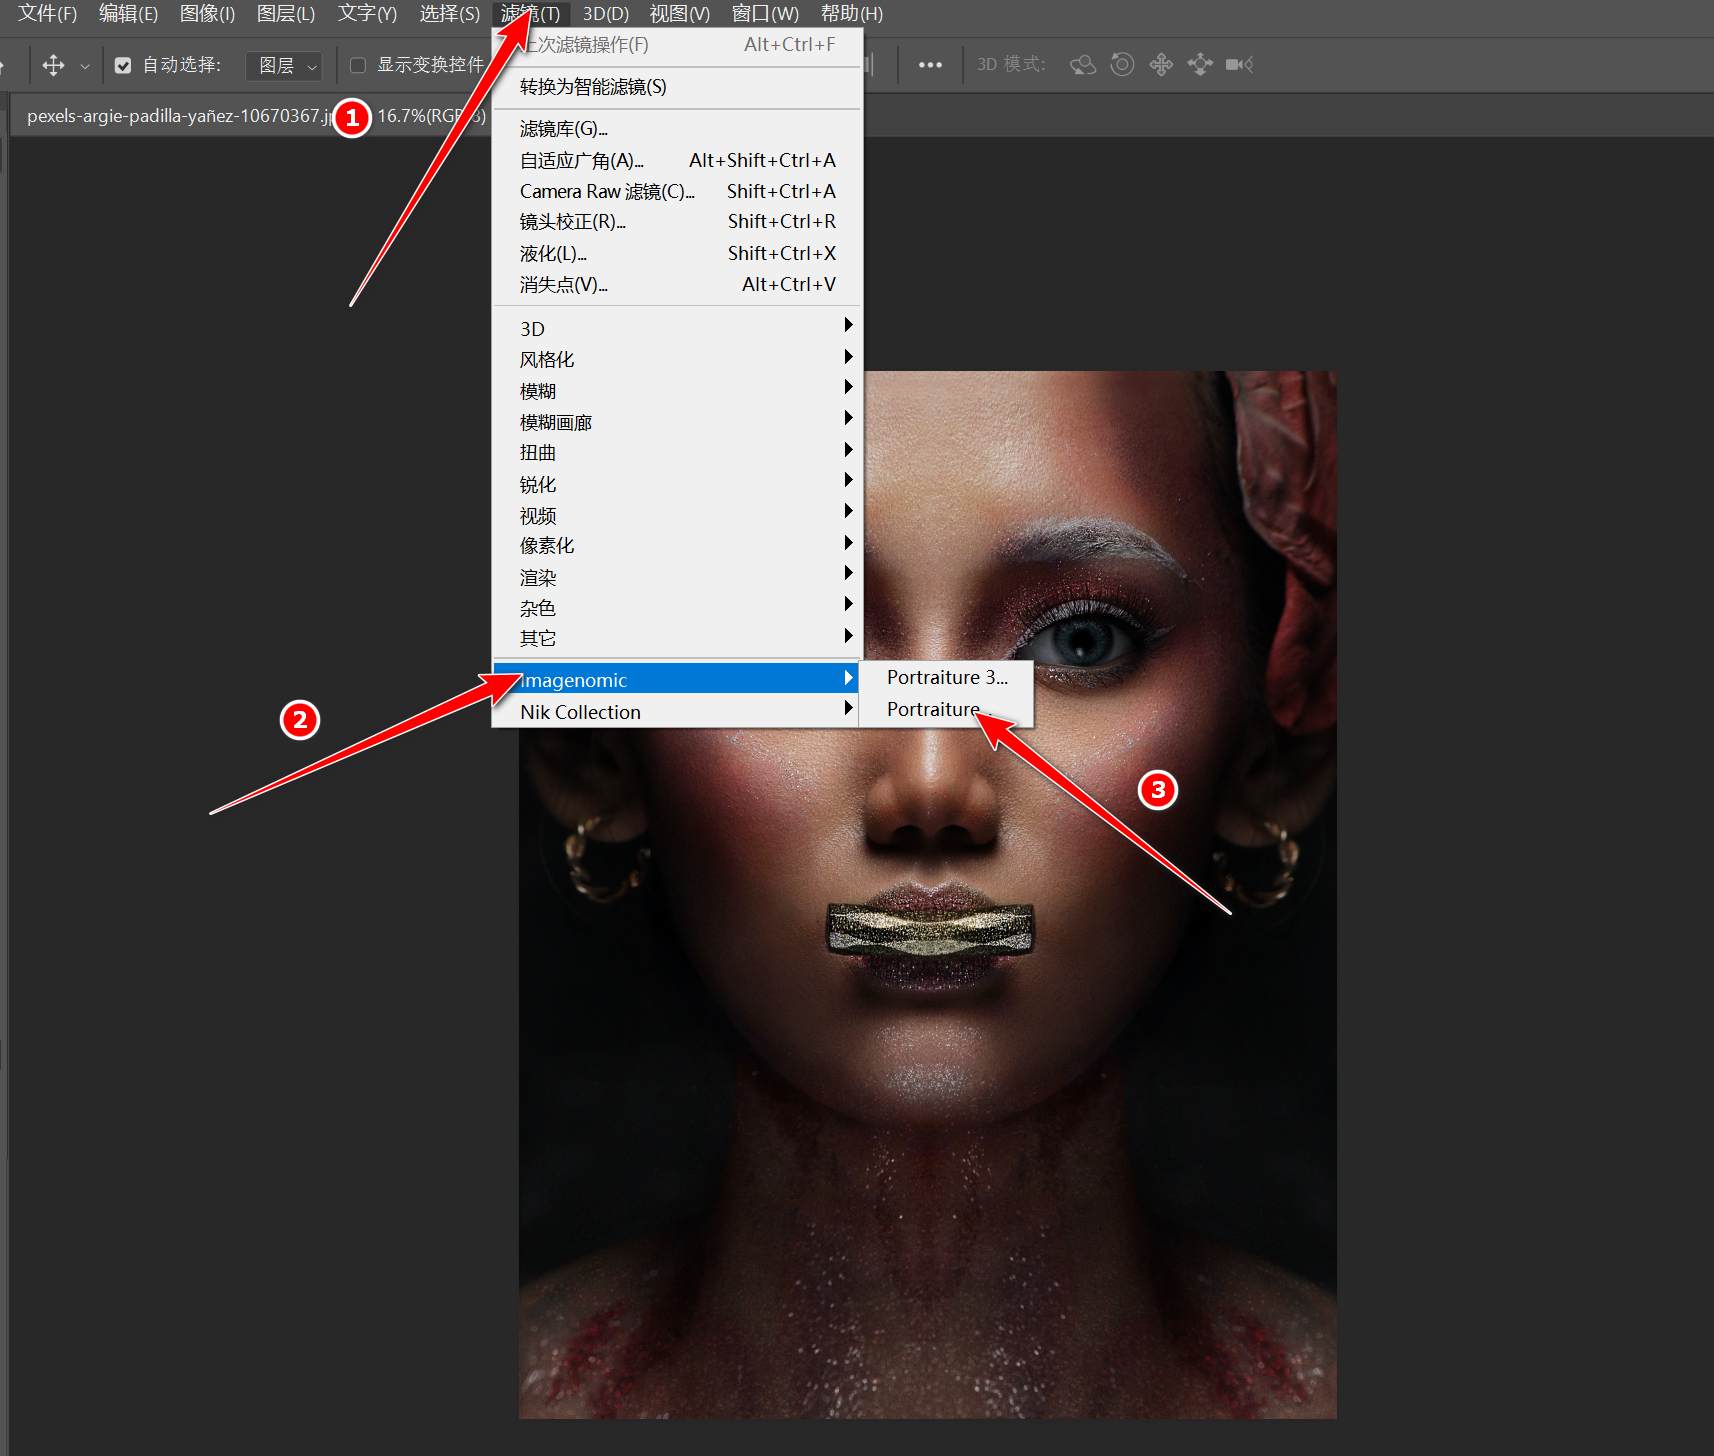1714x1456 pixels.
Task: Click the 3D roll camera icon
Action: point(1122,65)
